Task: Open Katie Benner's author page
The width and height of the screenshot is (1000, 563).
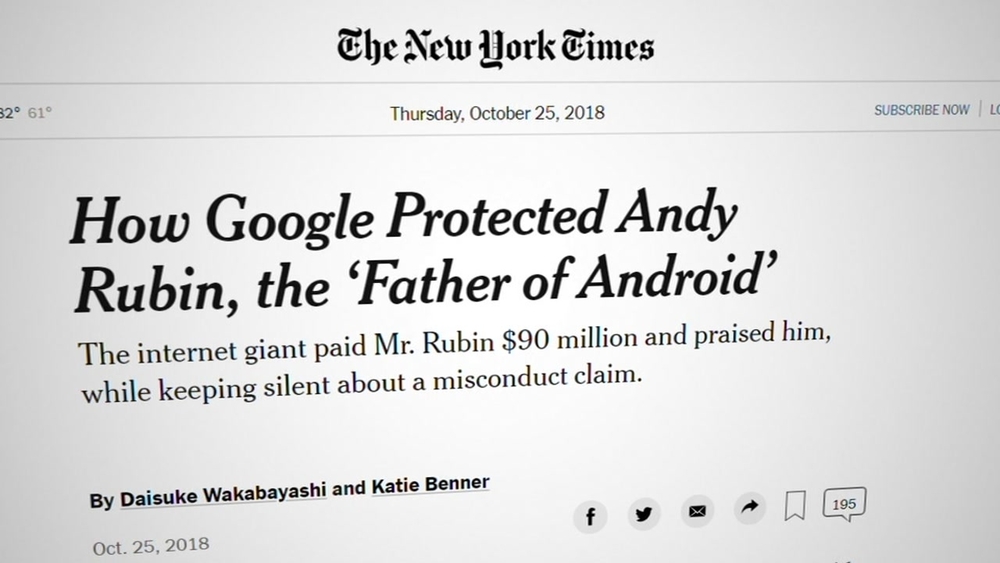Action: (430, 485)
